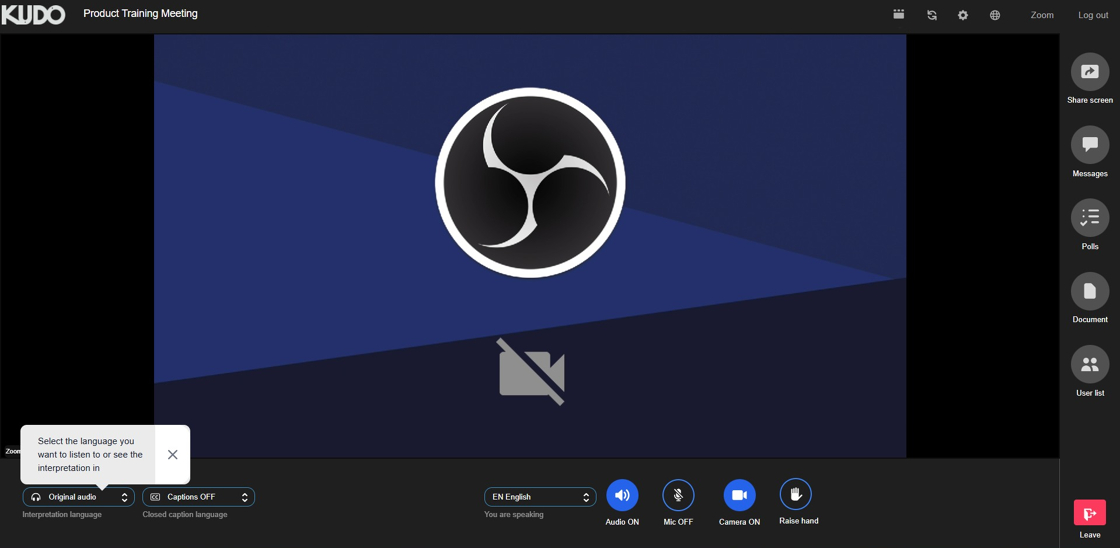Click Log out

coord(1093,15)
